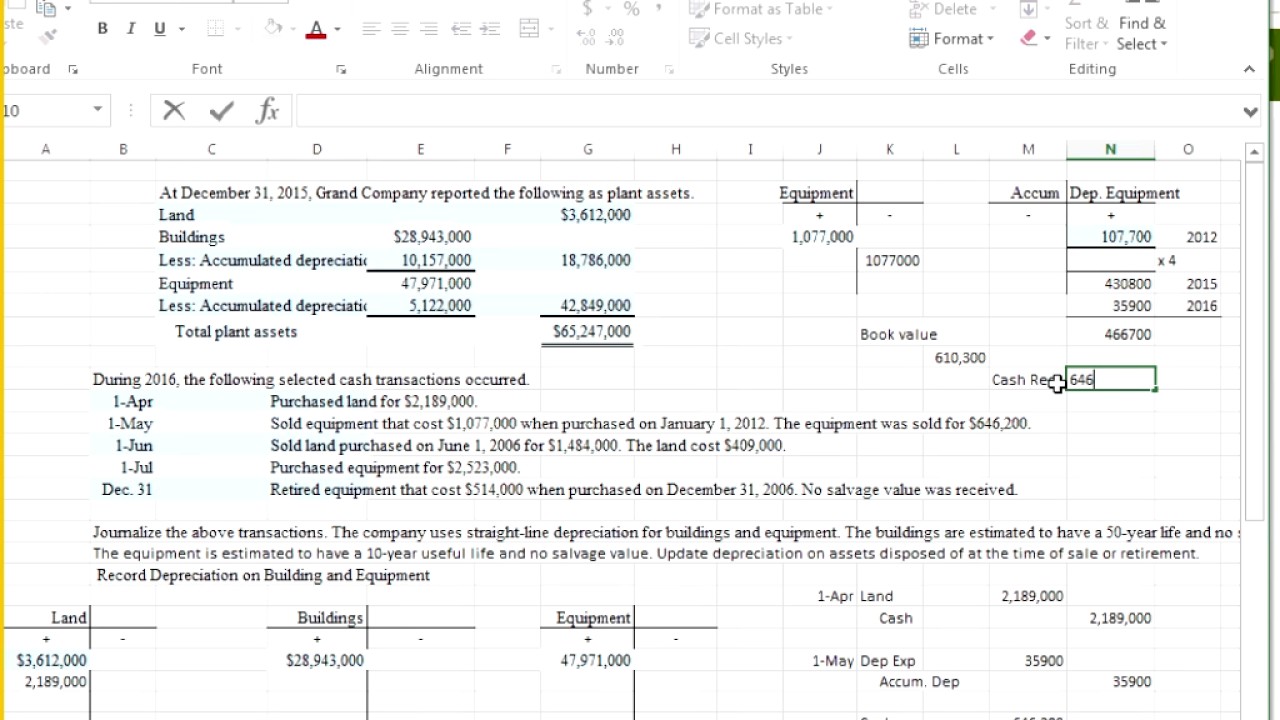The width and height of the screenshot is (1280, 720).
Task: Open Cell Styles dropdown
Action: click(742, 38)
